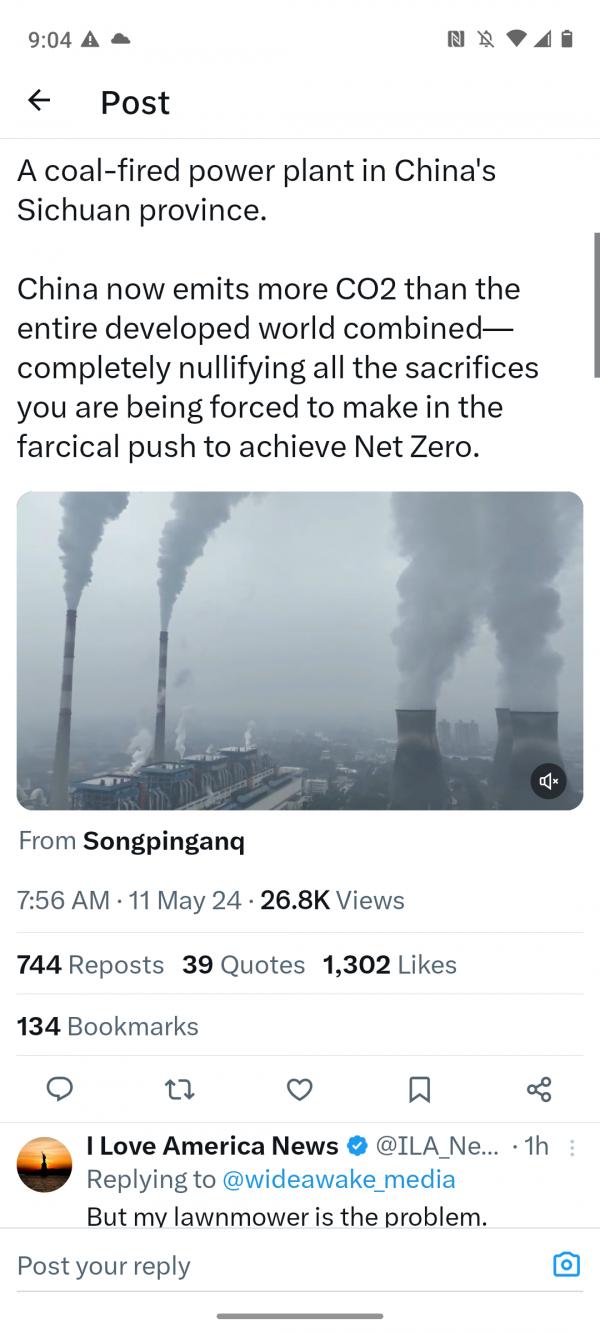This screenshot has width=600, height=1333.
Task: Unmute the video sound
Action: tap(548, 781)
